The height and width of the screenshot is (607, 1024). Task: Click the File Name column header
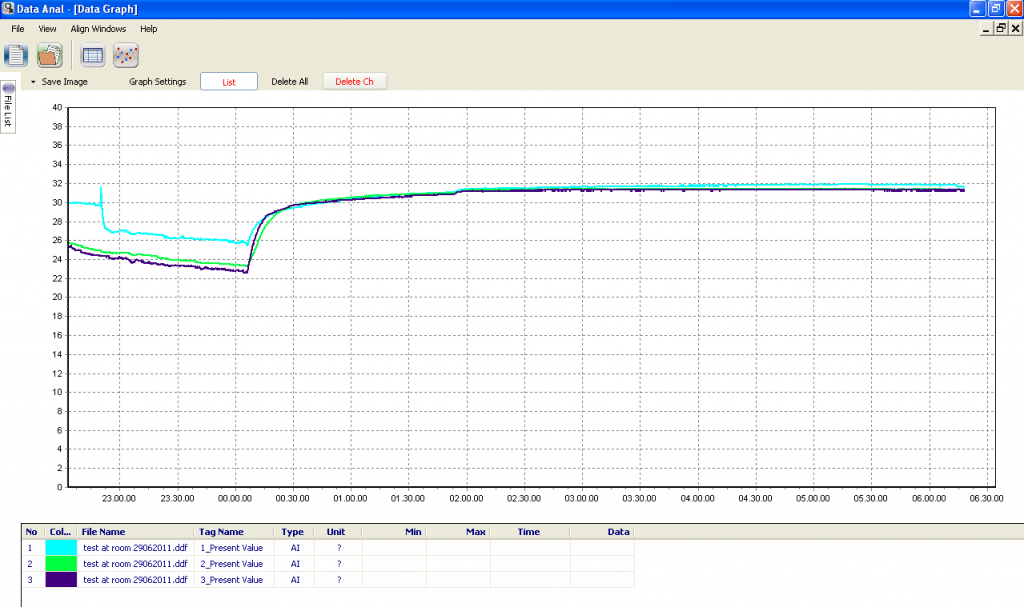click(x=135, y=532)
